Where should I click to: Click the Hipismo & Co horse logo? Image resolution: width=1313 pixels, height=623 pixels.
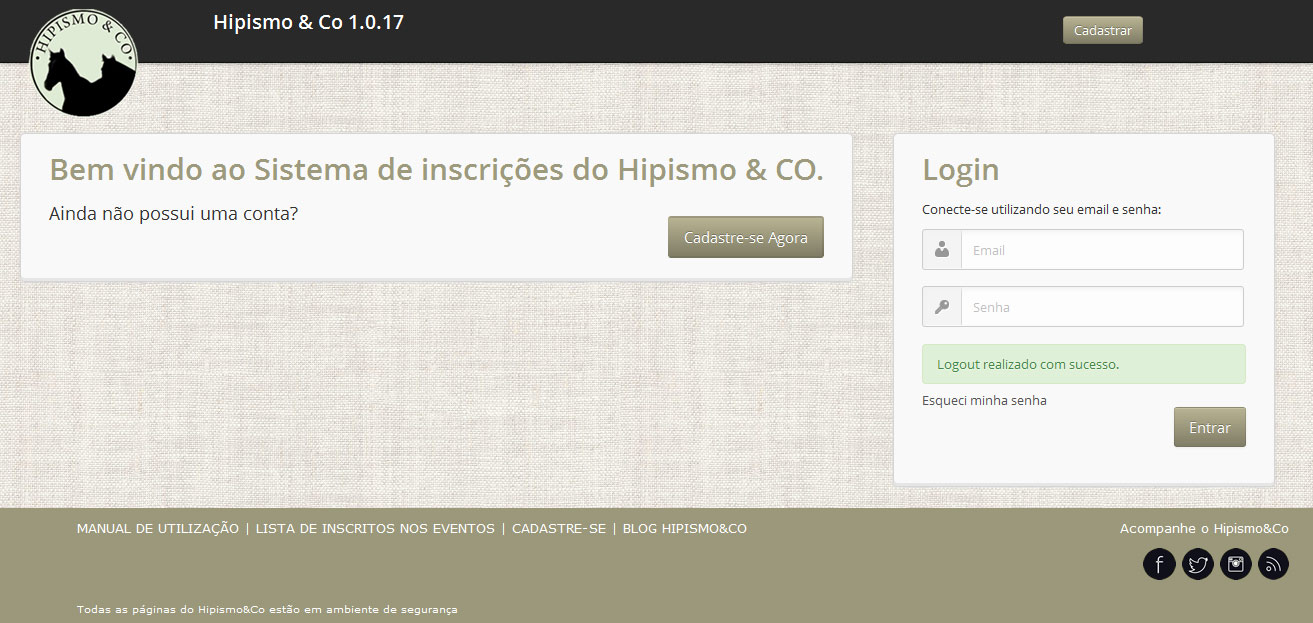point(84,62)
